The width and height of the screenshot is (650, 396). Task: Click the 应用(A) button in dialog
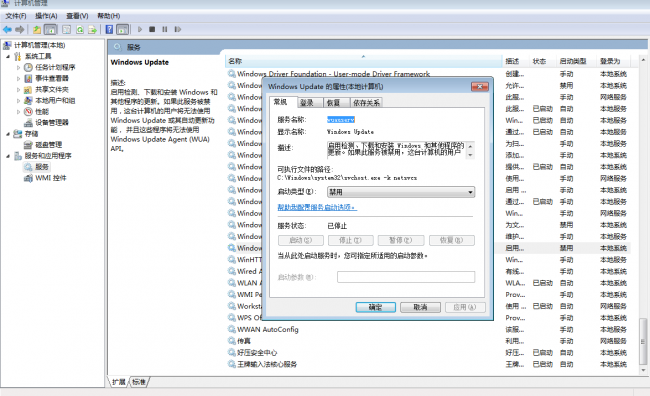pyautogui.click(x=465, y=307)
